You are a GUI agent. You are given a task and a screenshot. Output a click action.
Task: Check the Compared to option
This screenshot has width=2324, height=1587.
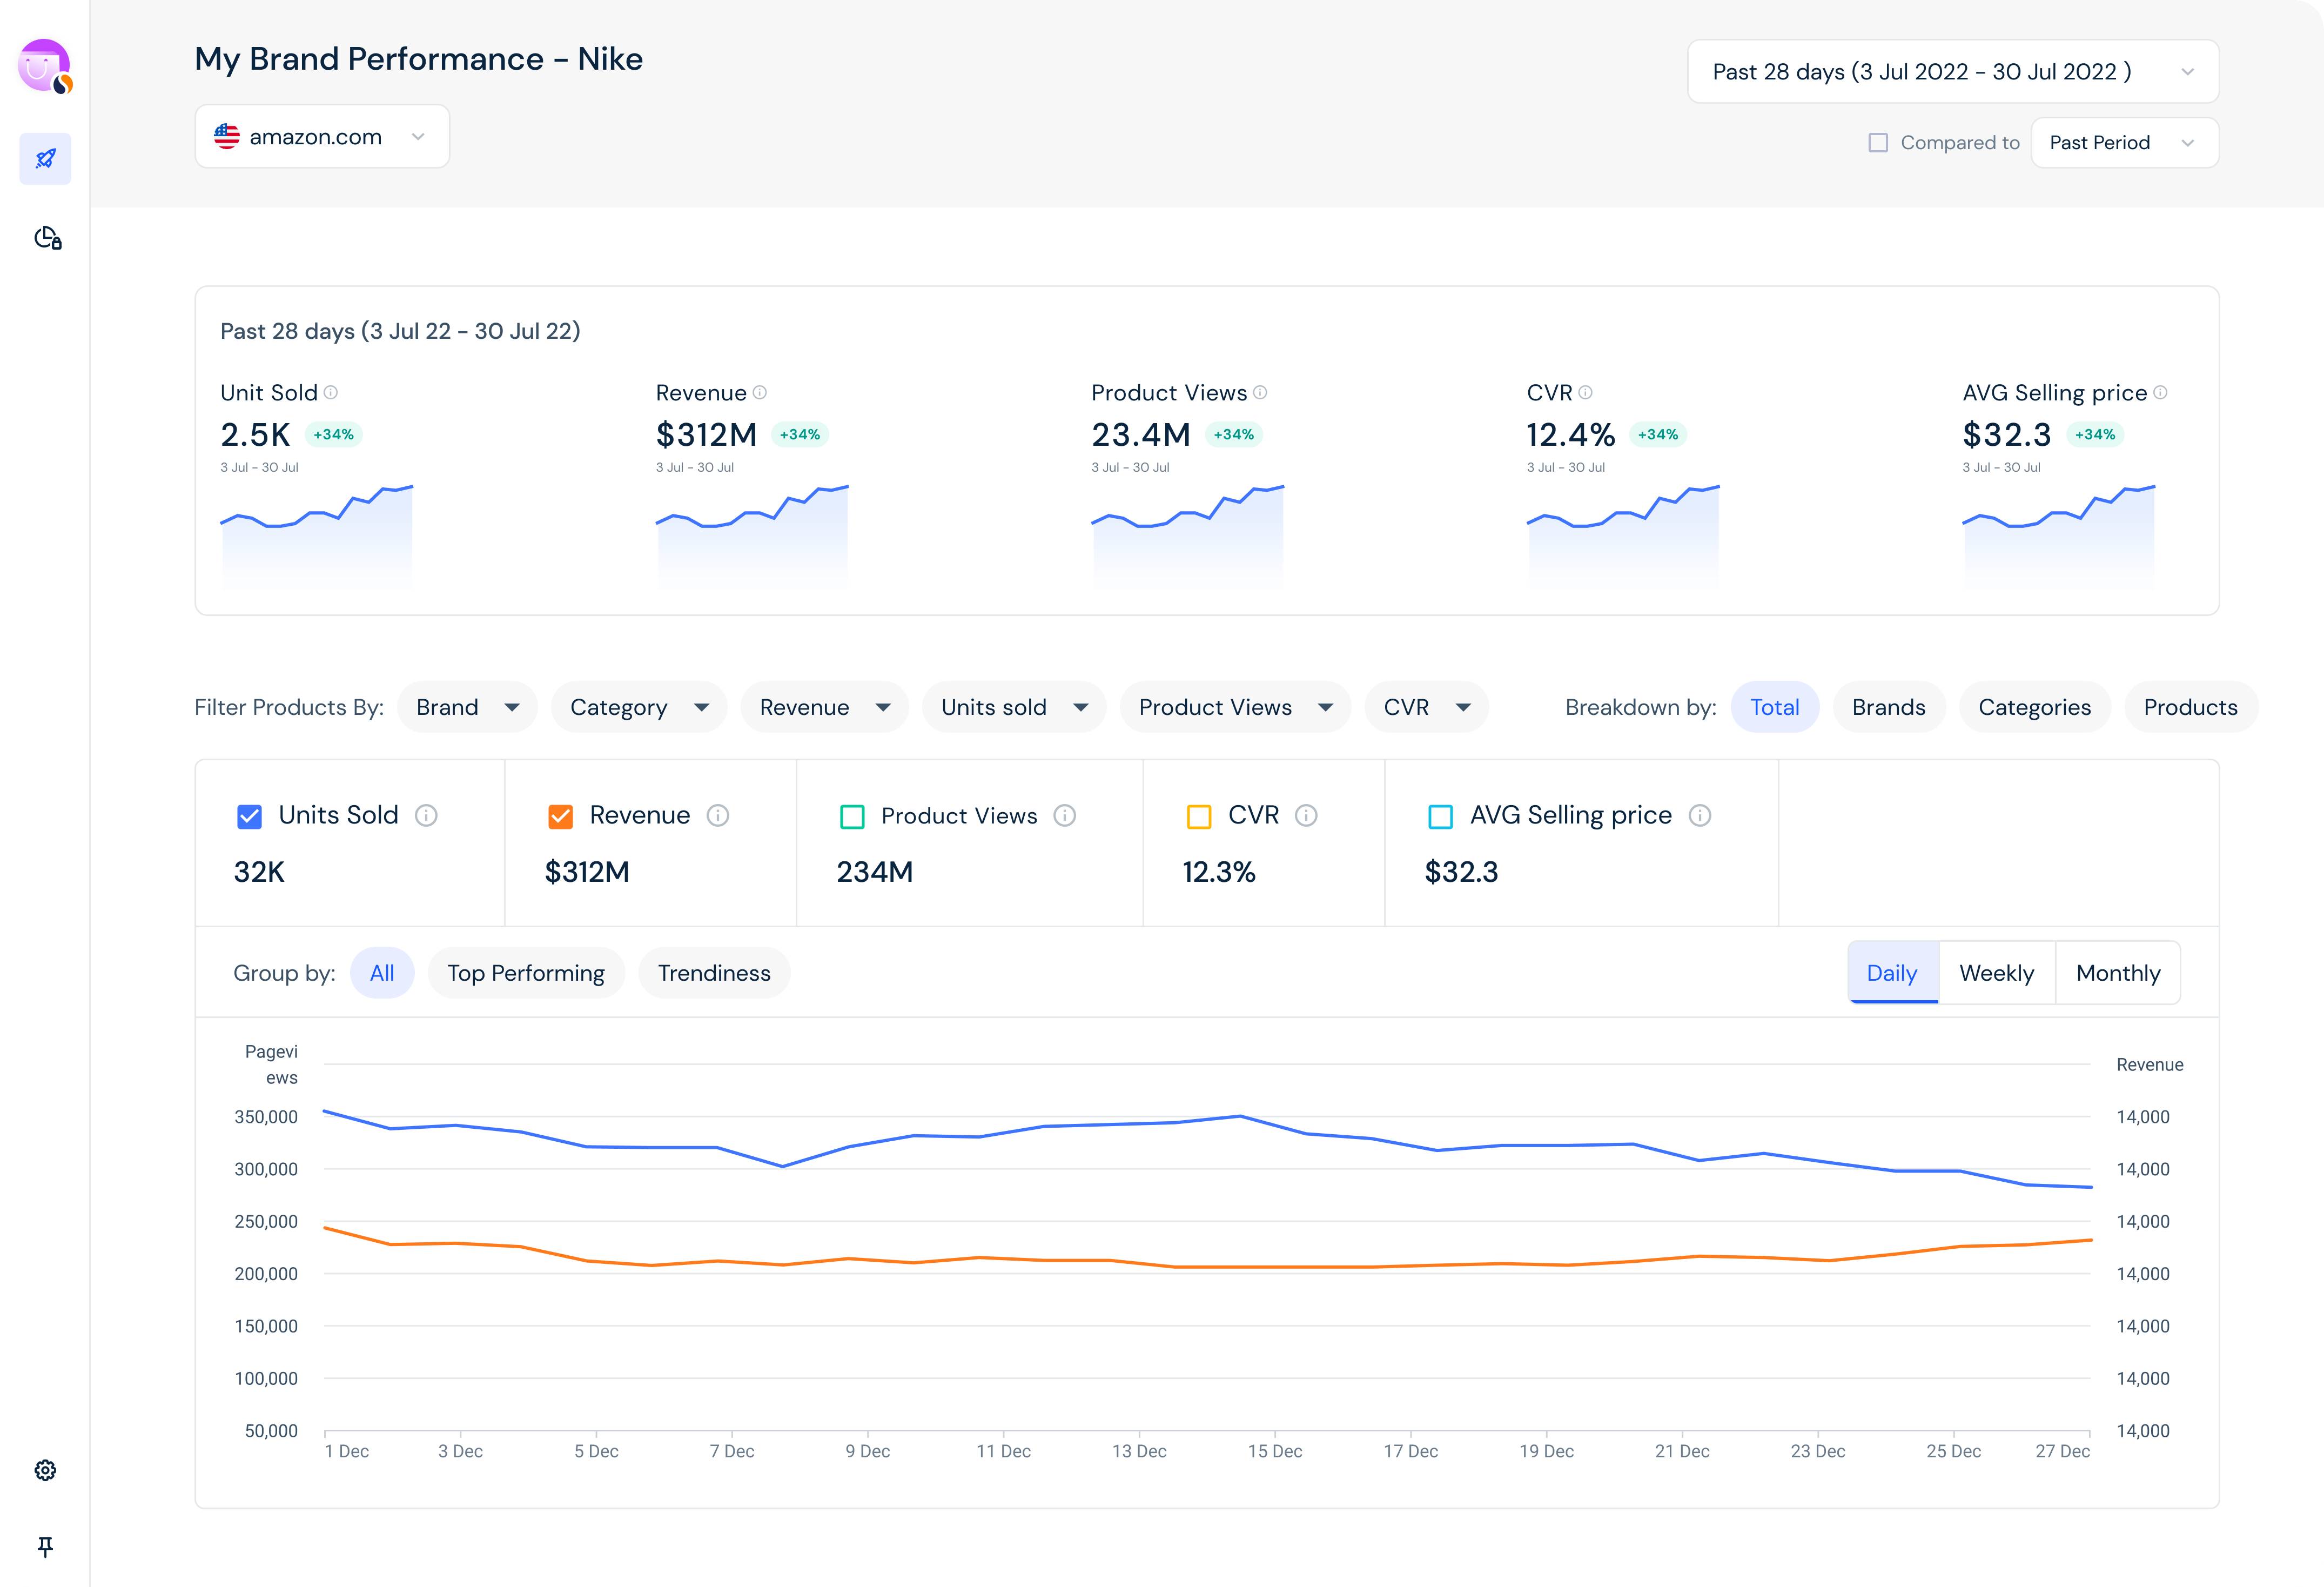1878,143
